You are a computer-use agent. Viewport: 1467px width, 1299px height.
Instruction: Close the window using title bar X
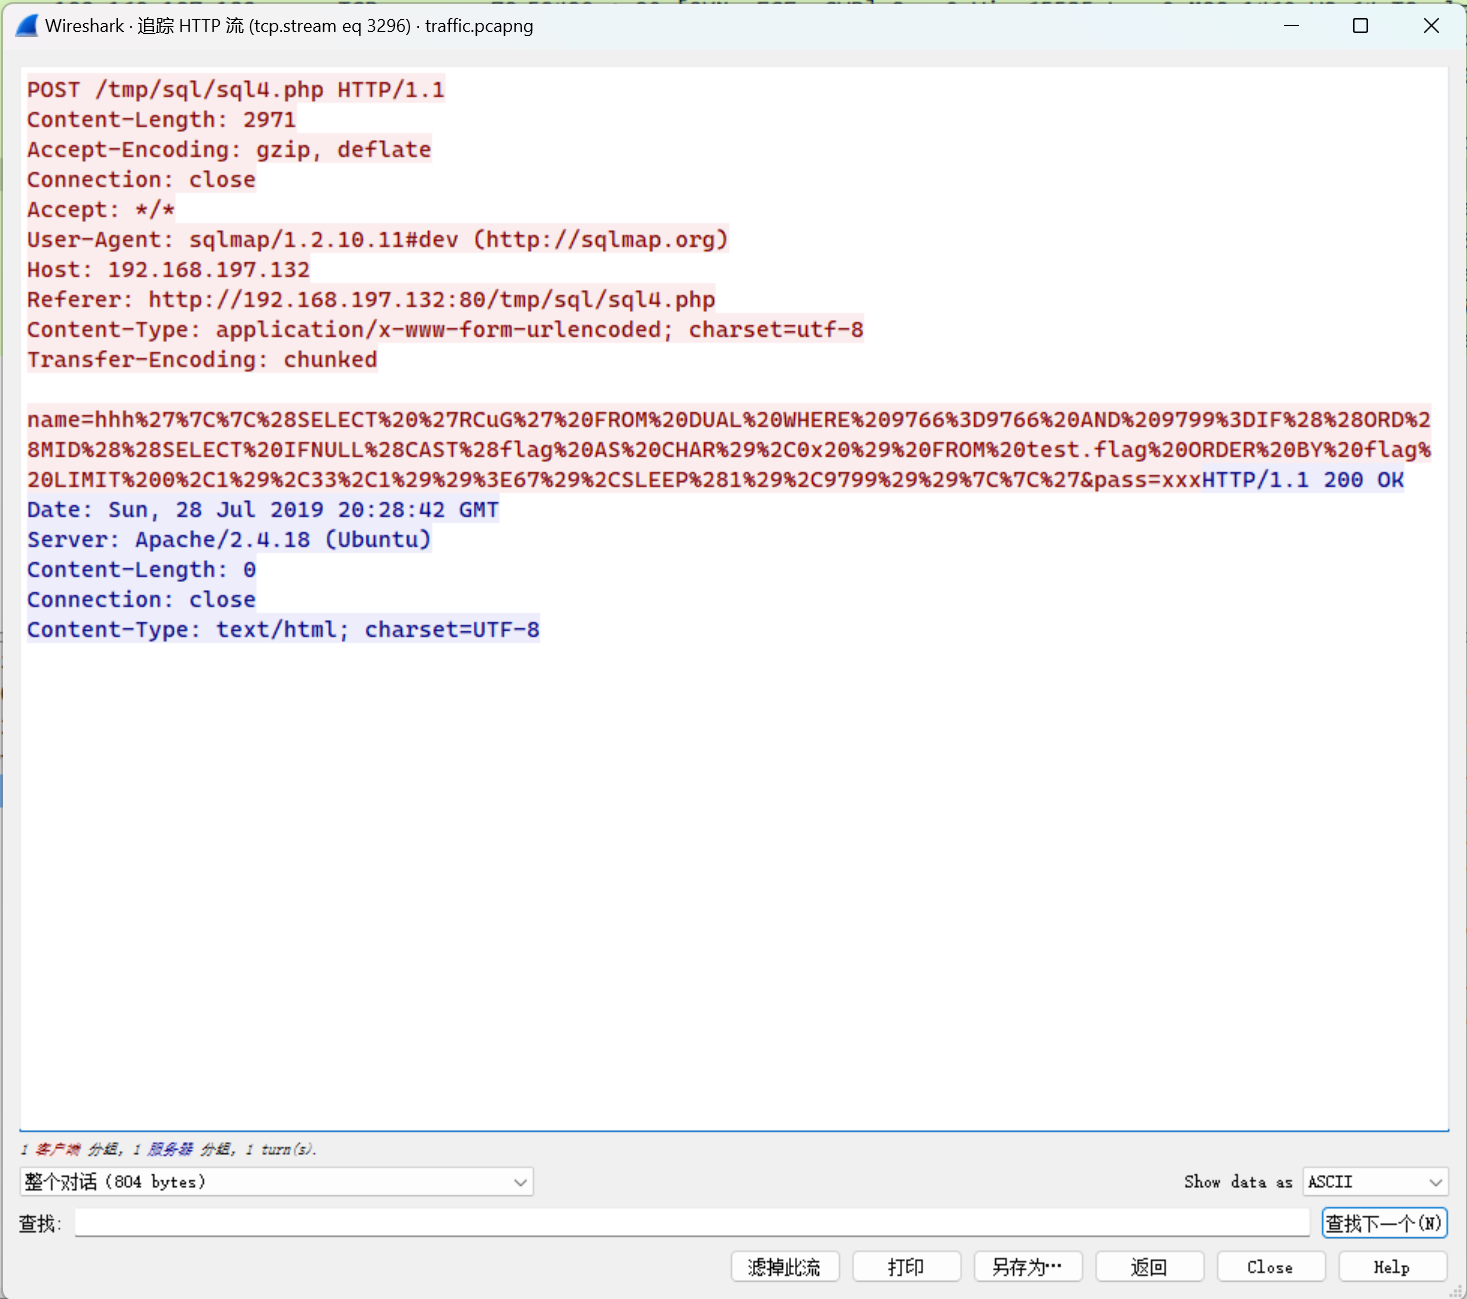(1431, 26)
